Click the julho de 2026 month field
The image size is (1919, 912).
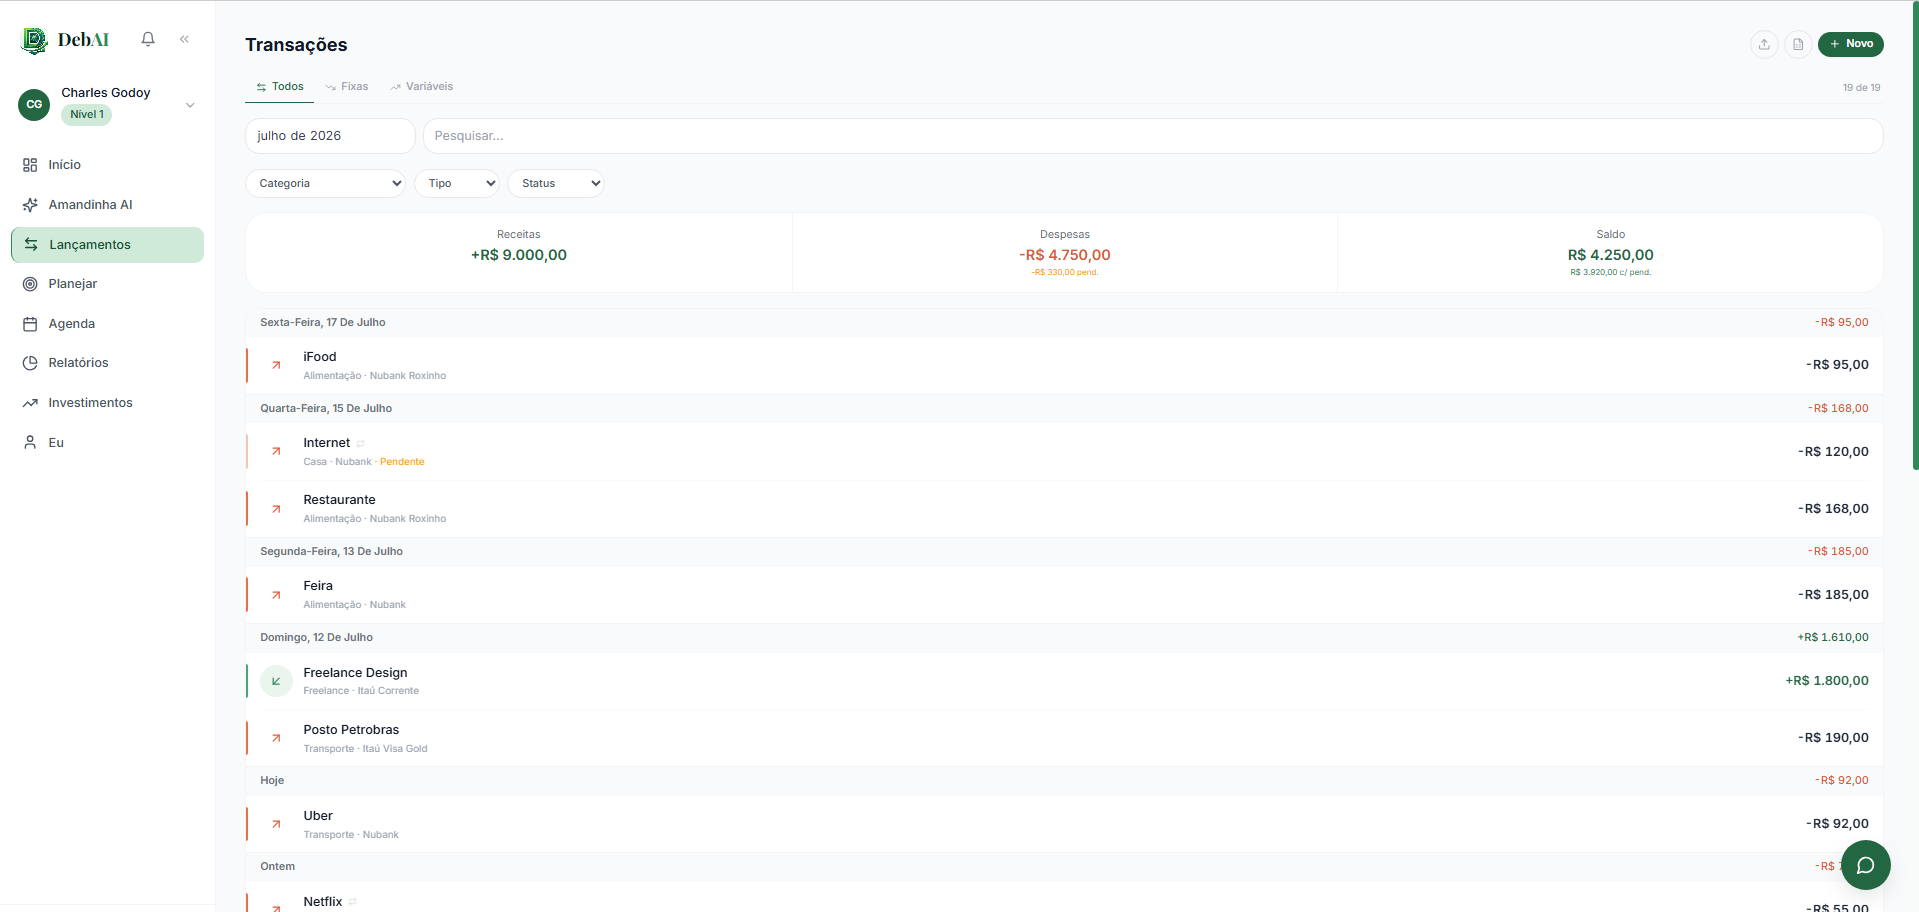coord(330,136)
